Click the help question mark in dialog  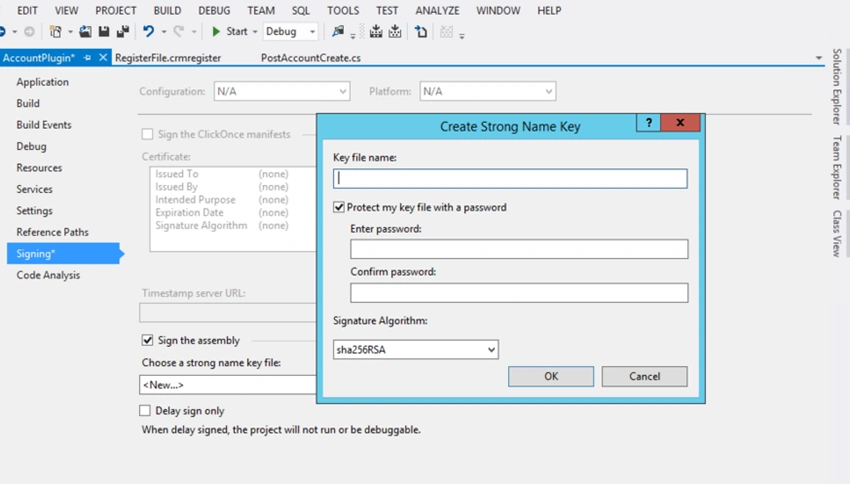click(x=648, y=122)
